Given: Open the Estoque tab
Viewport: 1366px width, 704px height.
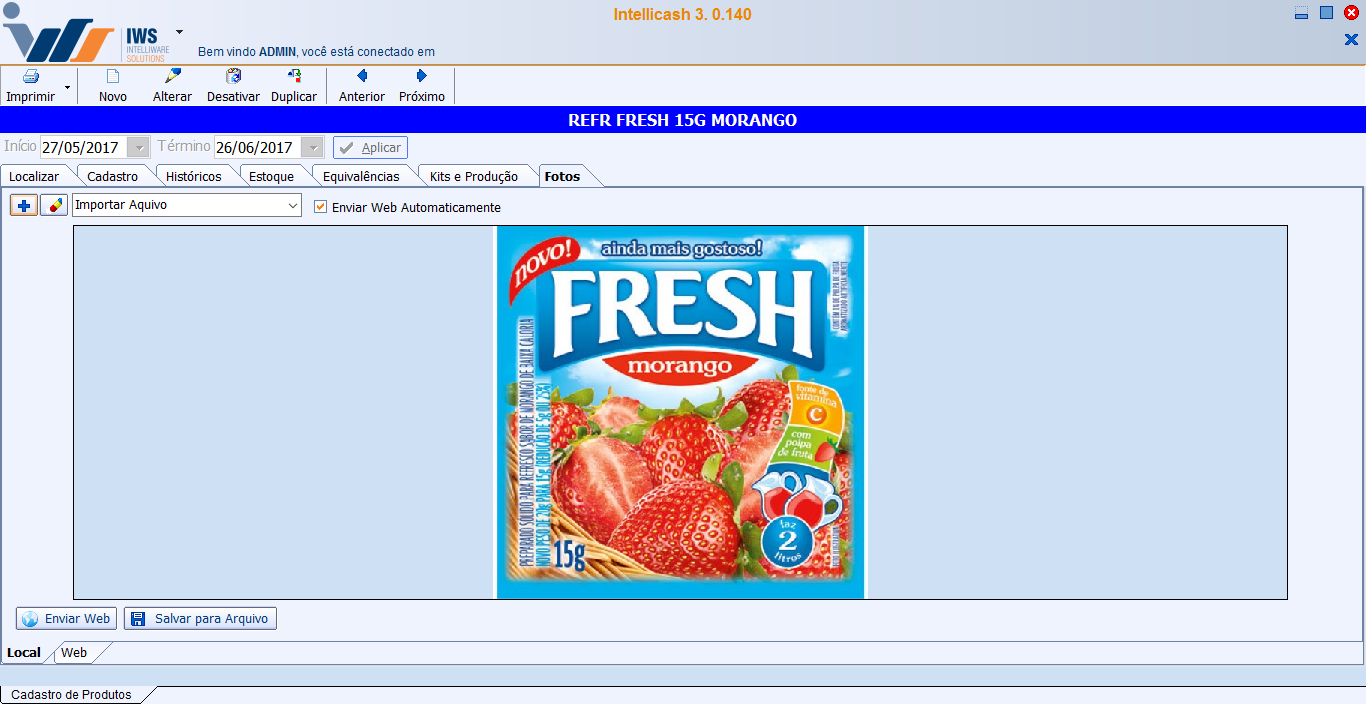Looking at the screenshot, I should tap(272, 176).
